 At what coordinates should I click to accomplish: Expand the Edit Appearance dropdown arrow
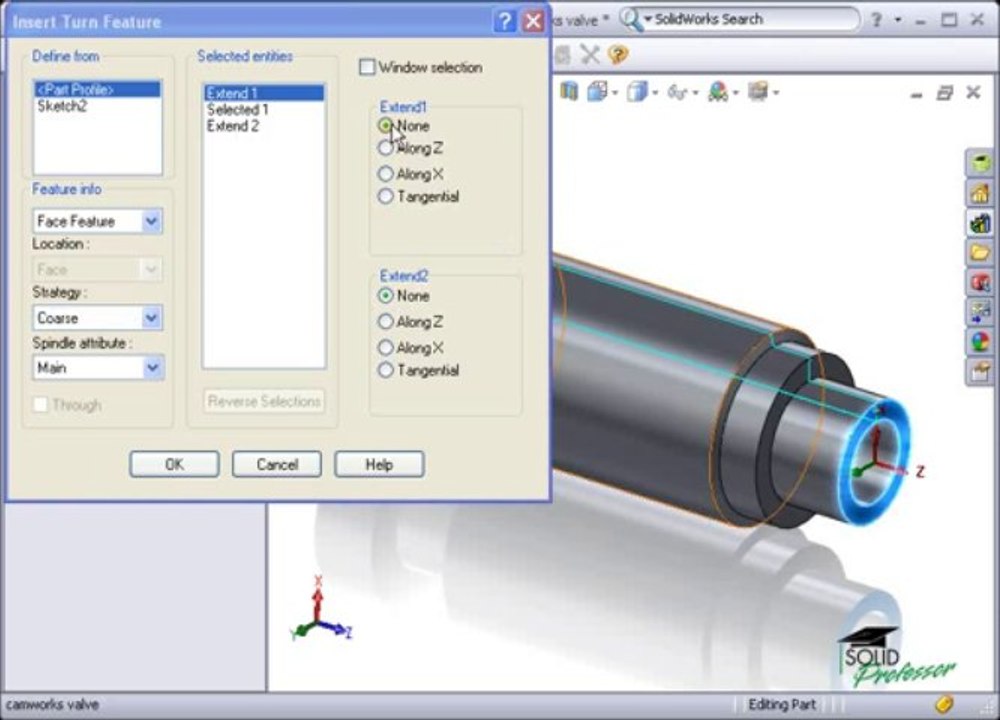pos(735,93)
